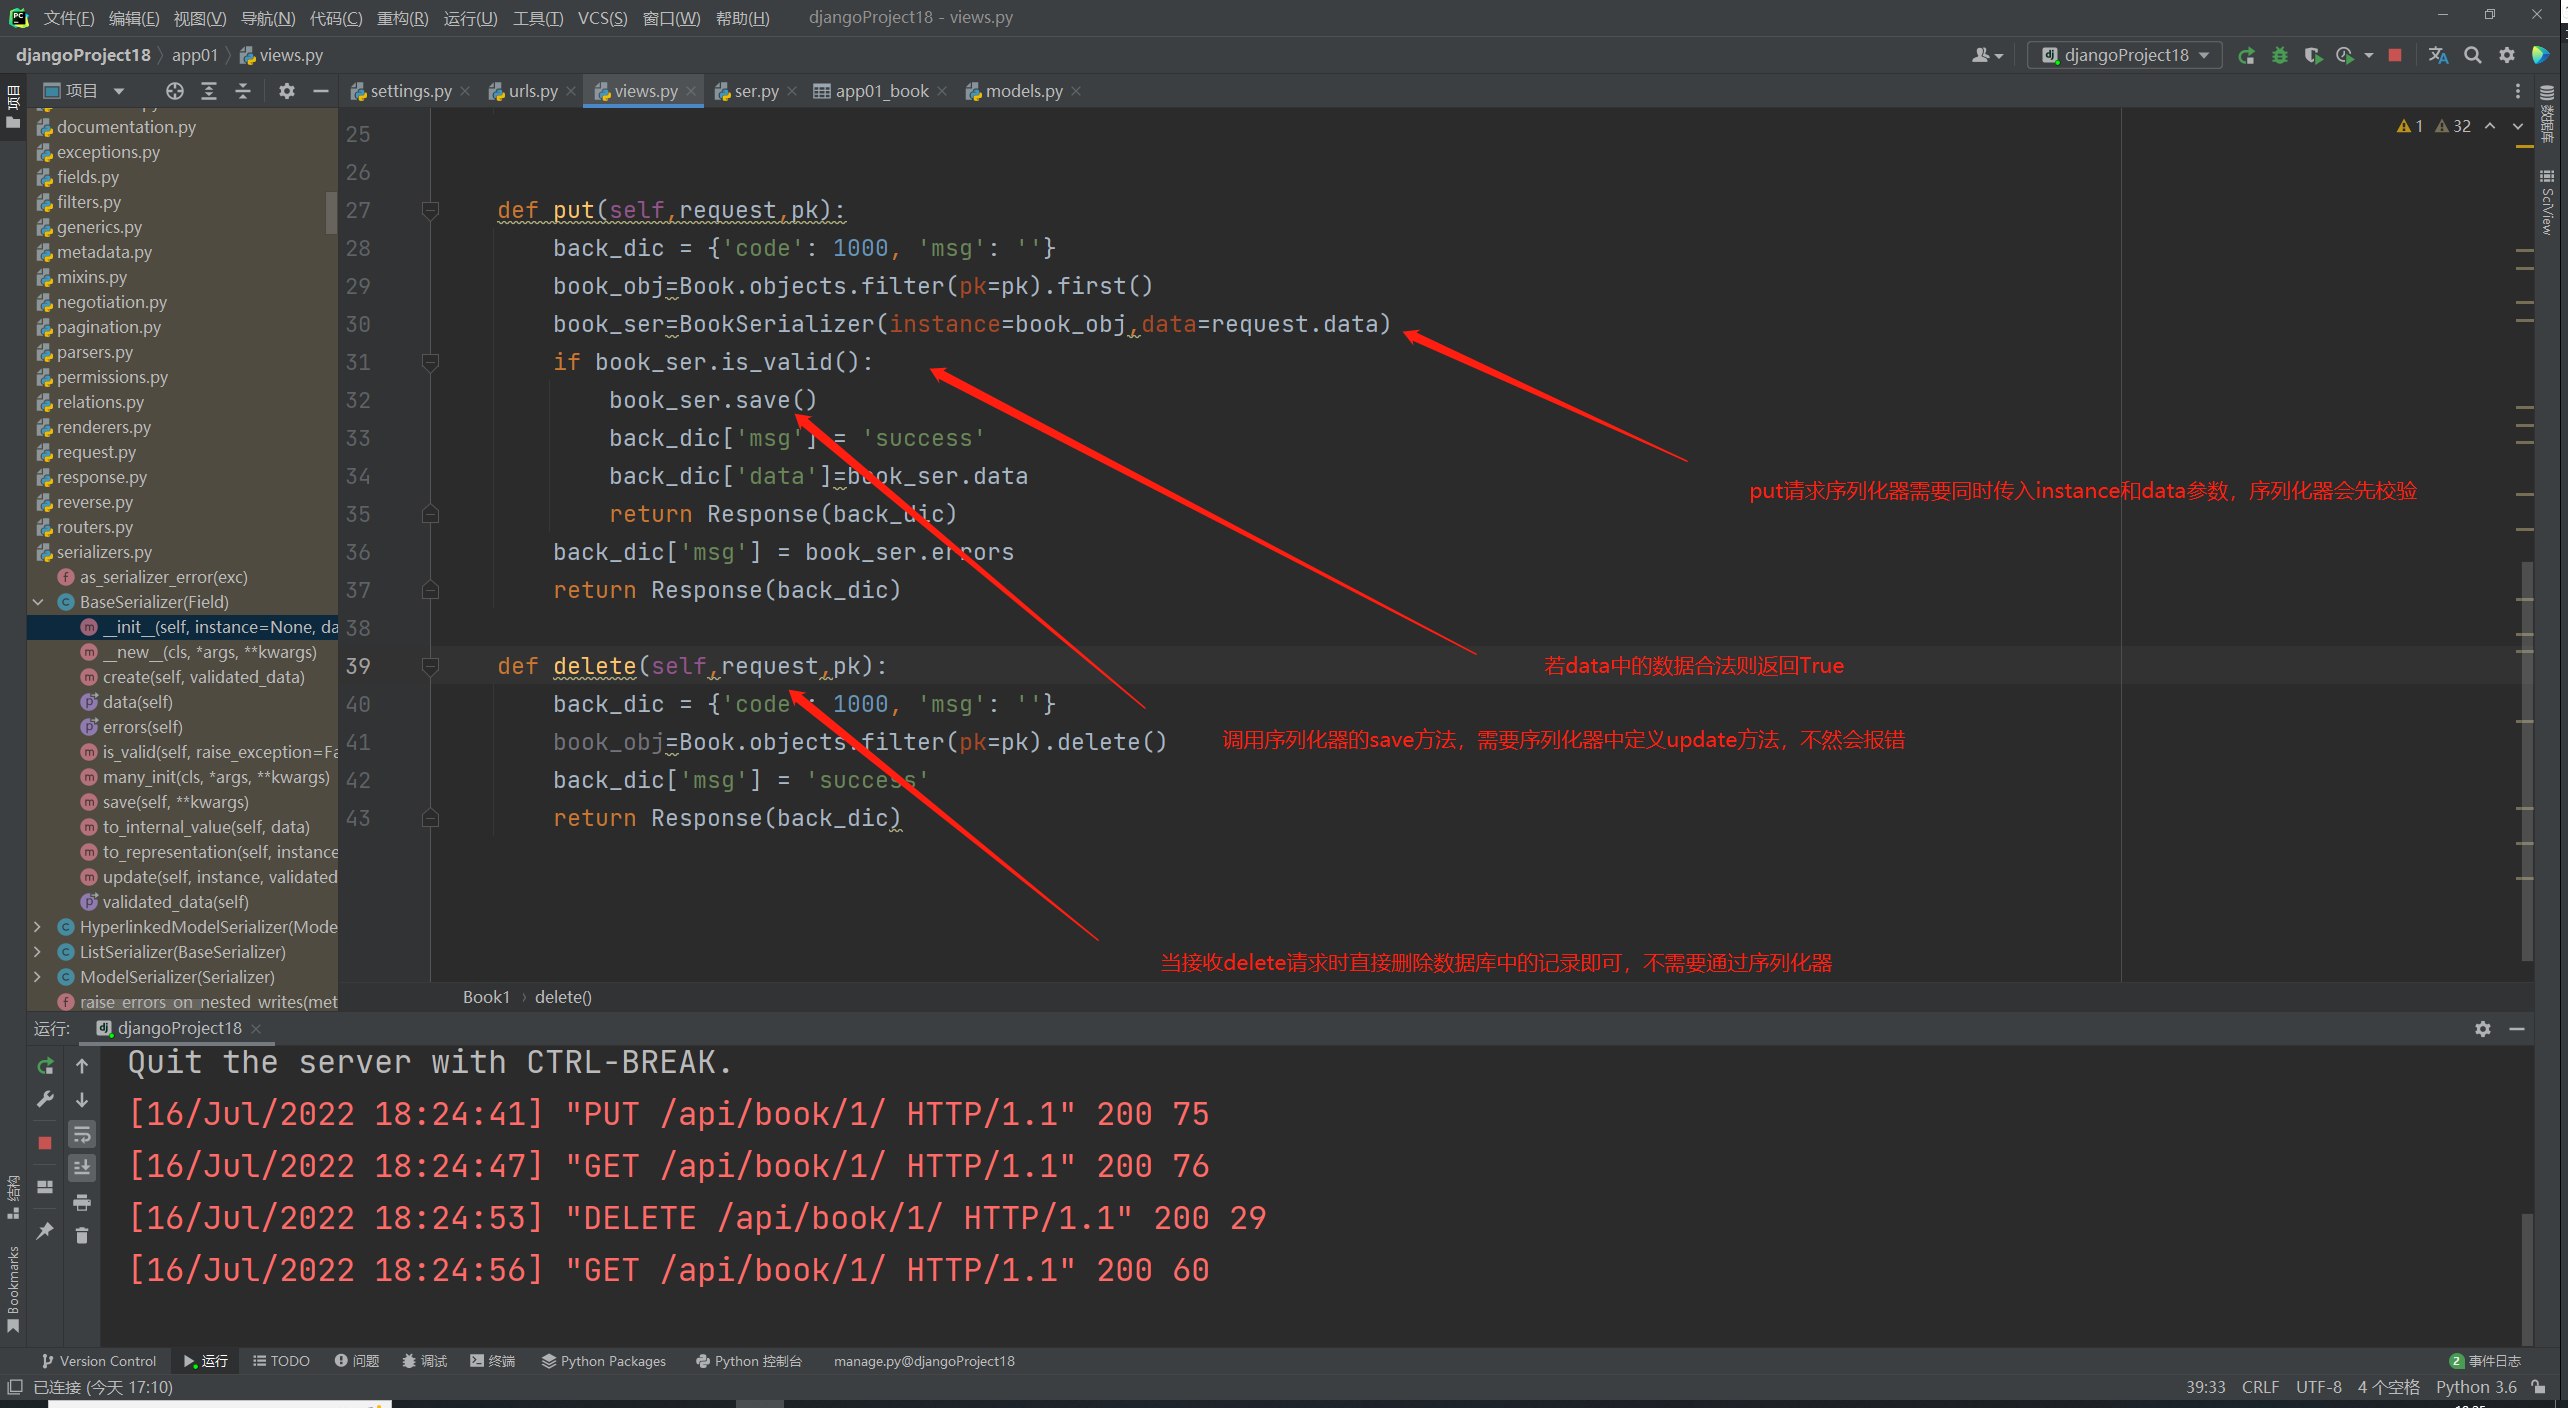Print the run console output
This screenshot has width=2568, height=1408.
[82, 1202]
